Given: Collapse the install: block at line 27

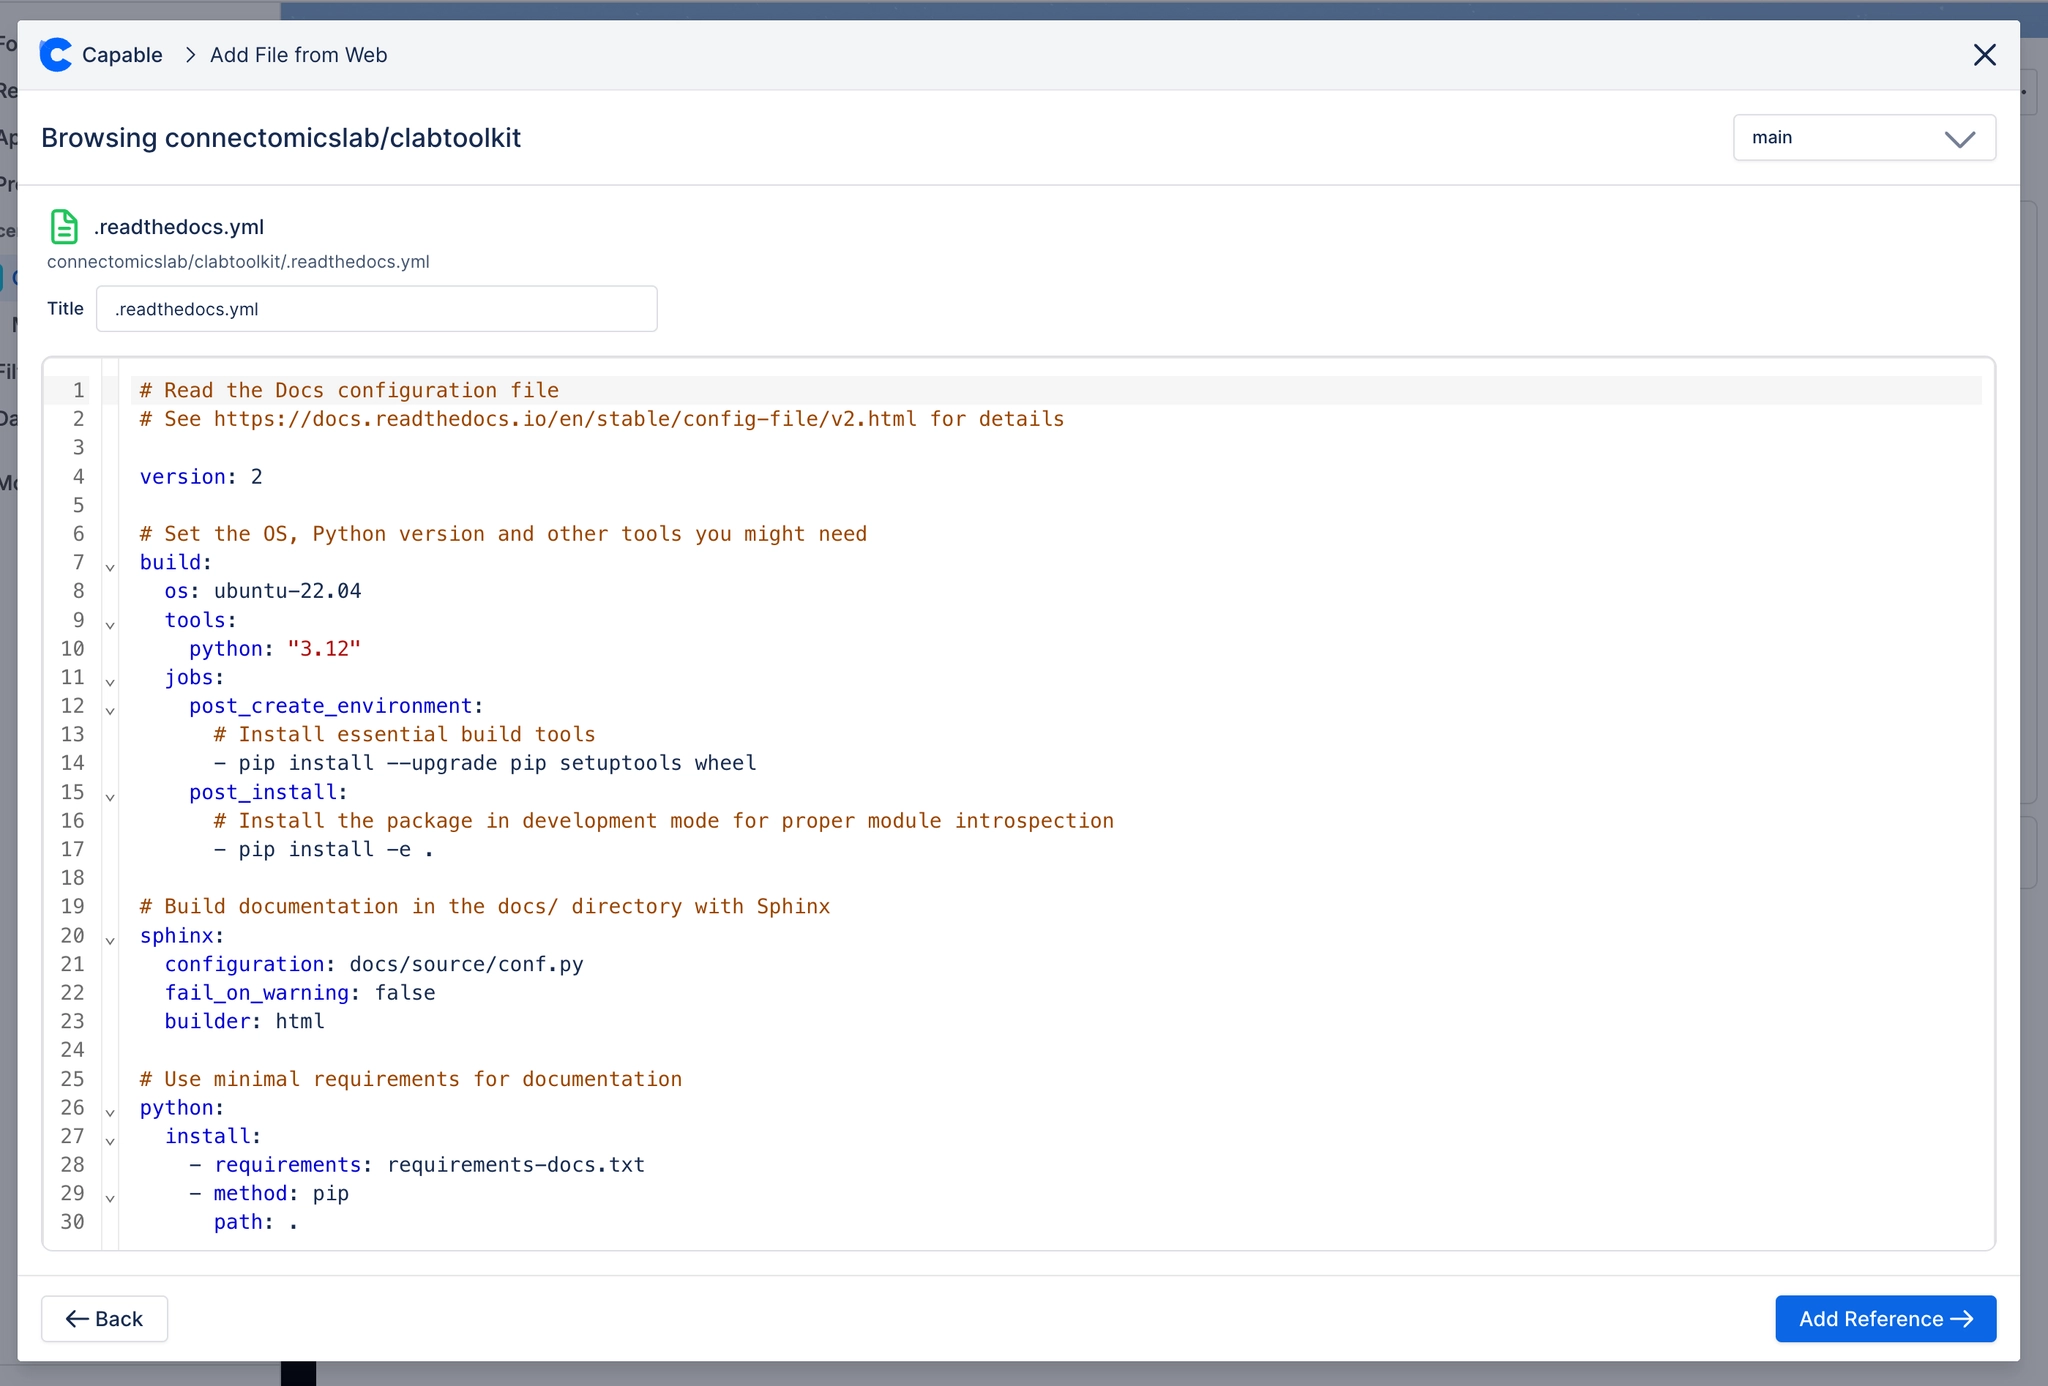Looking at the screenshot, I should pyautogui.click(x=110, y=1141).
